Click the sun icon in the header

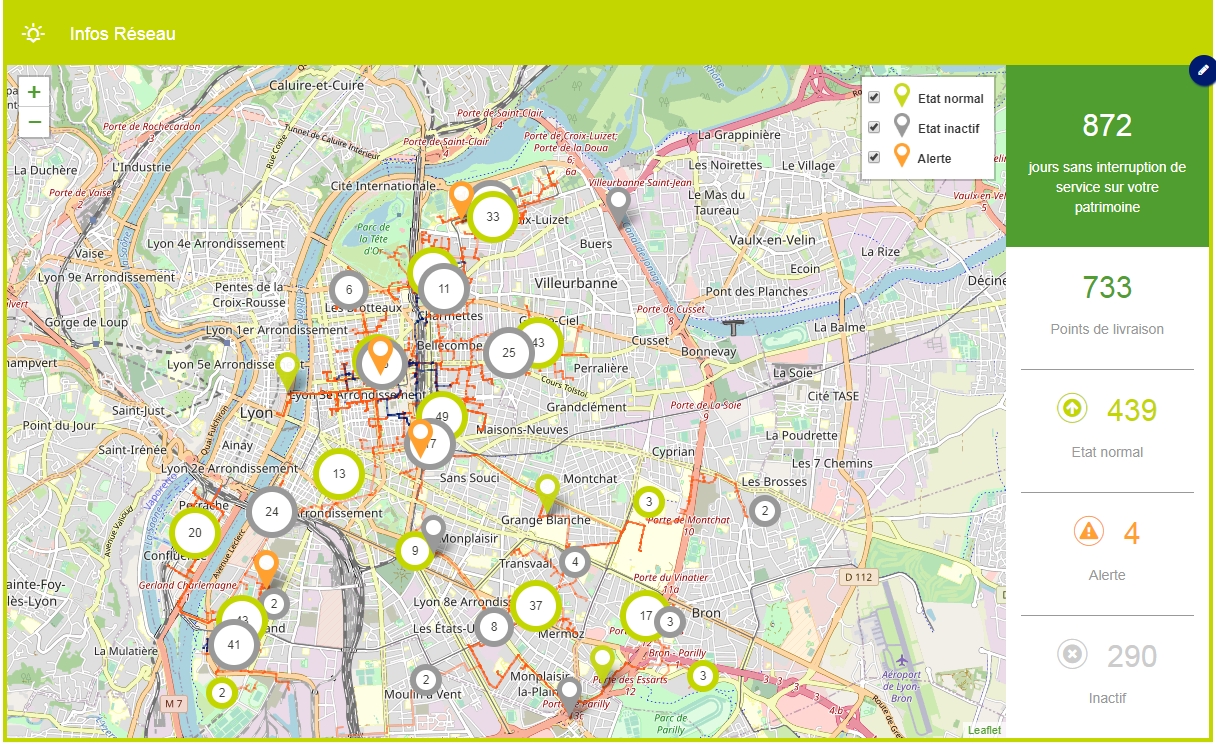pyautogui.click(x=33, y=33)
